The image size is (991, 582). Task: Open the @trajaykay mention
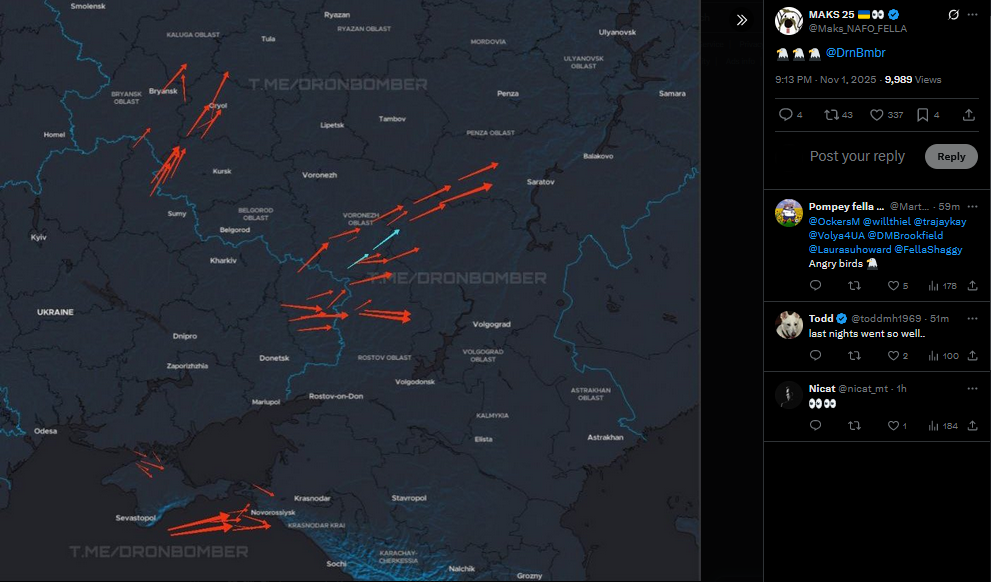pyautogui.click(x=940, y=221)
